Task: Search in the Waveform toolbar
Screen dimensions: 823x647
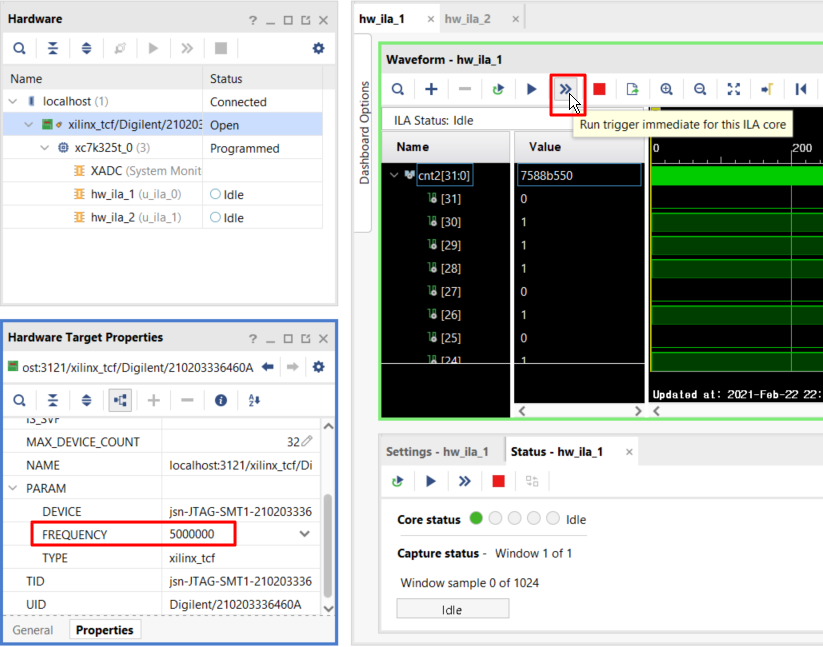Action: [x=398, y=89]
